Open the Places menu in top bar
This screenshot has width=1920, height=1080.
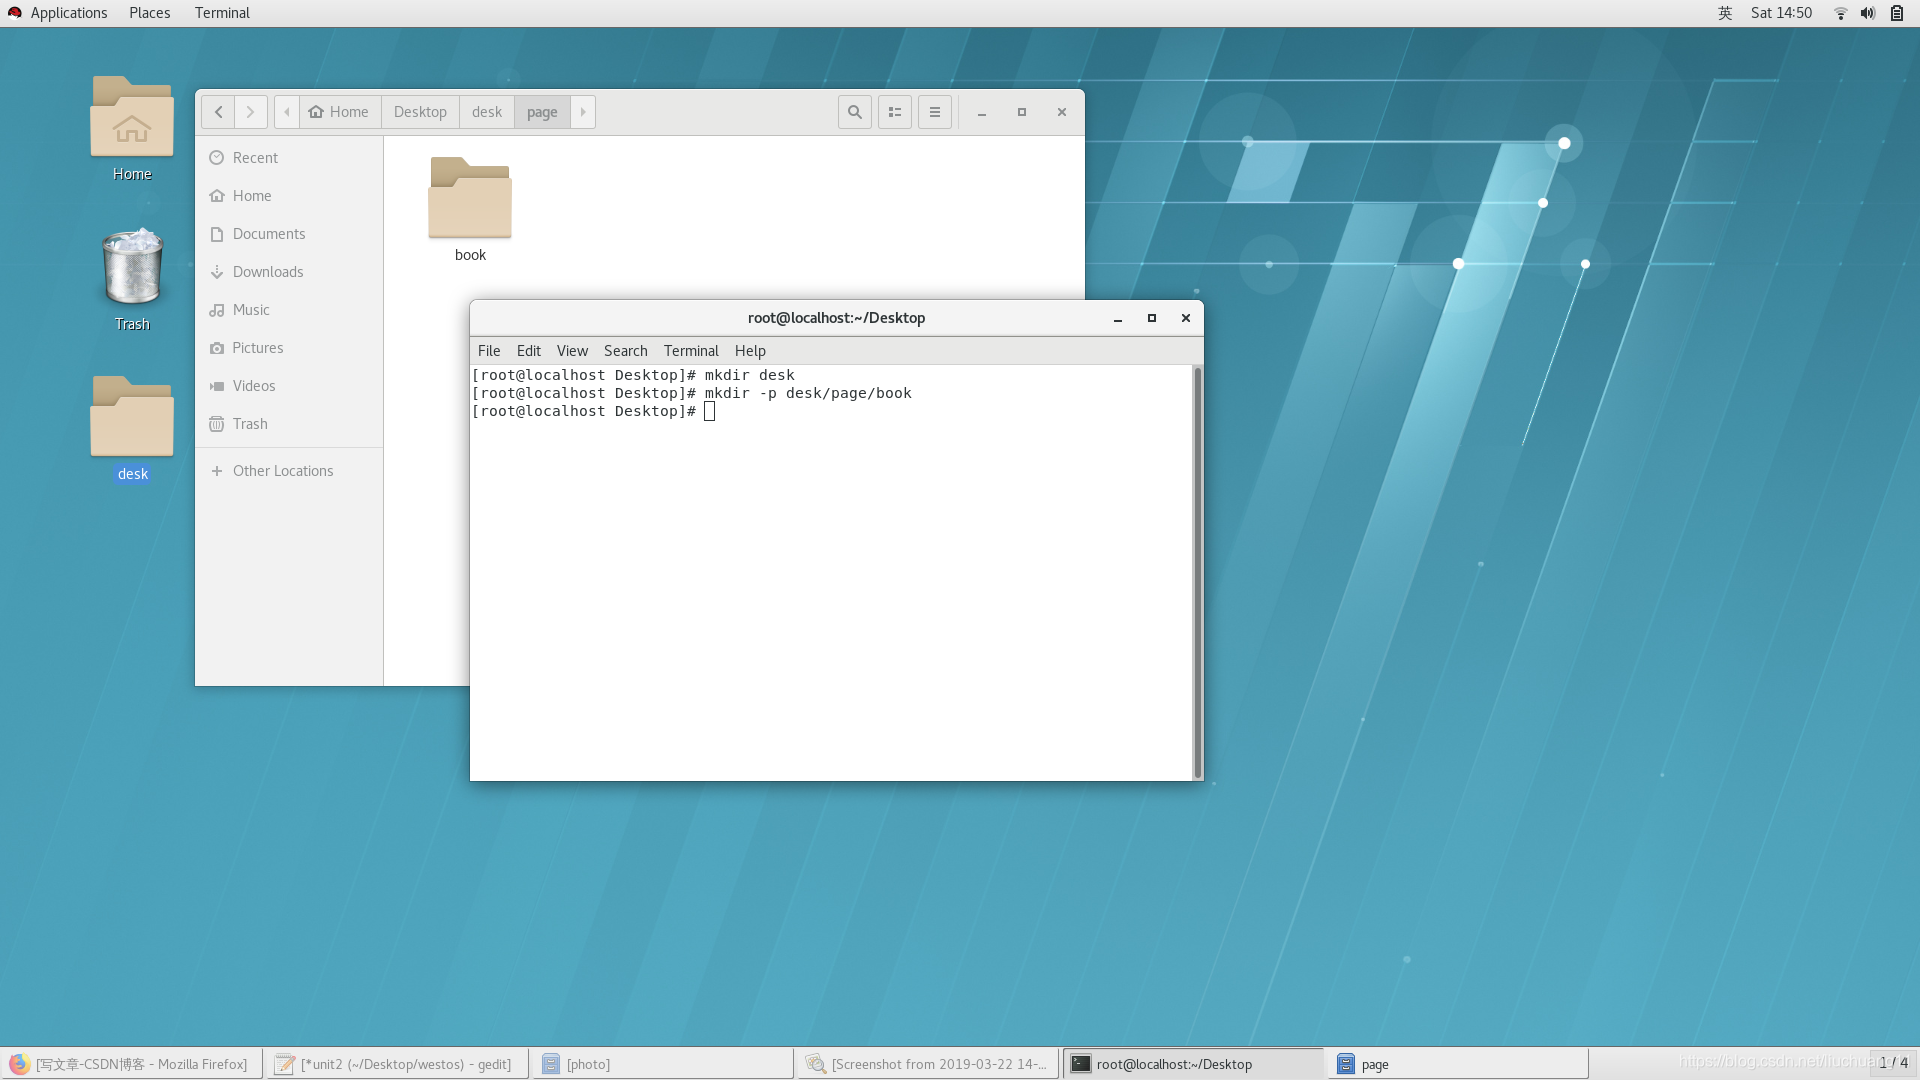[x=150, y=13]
